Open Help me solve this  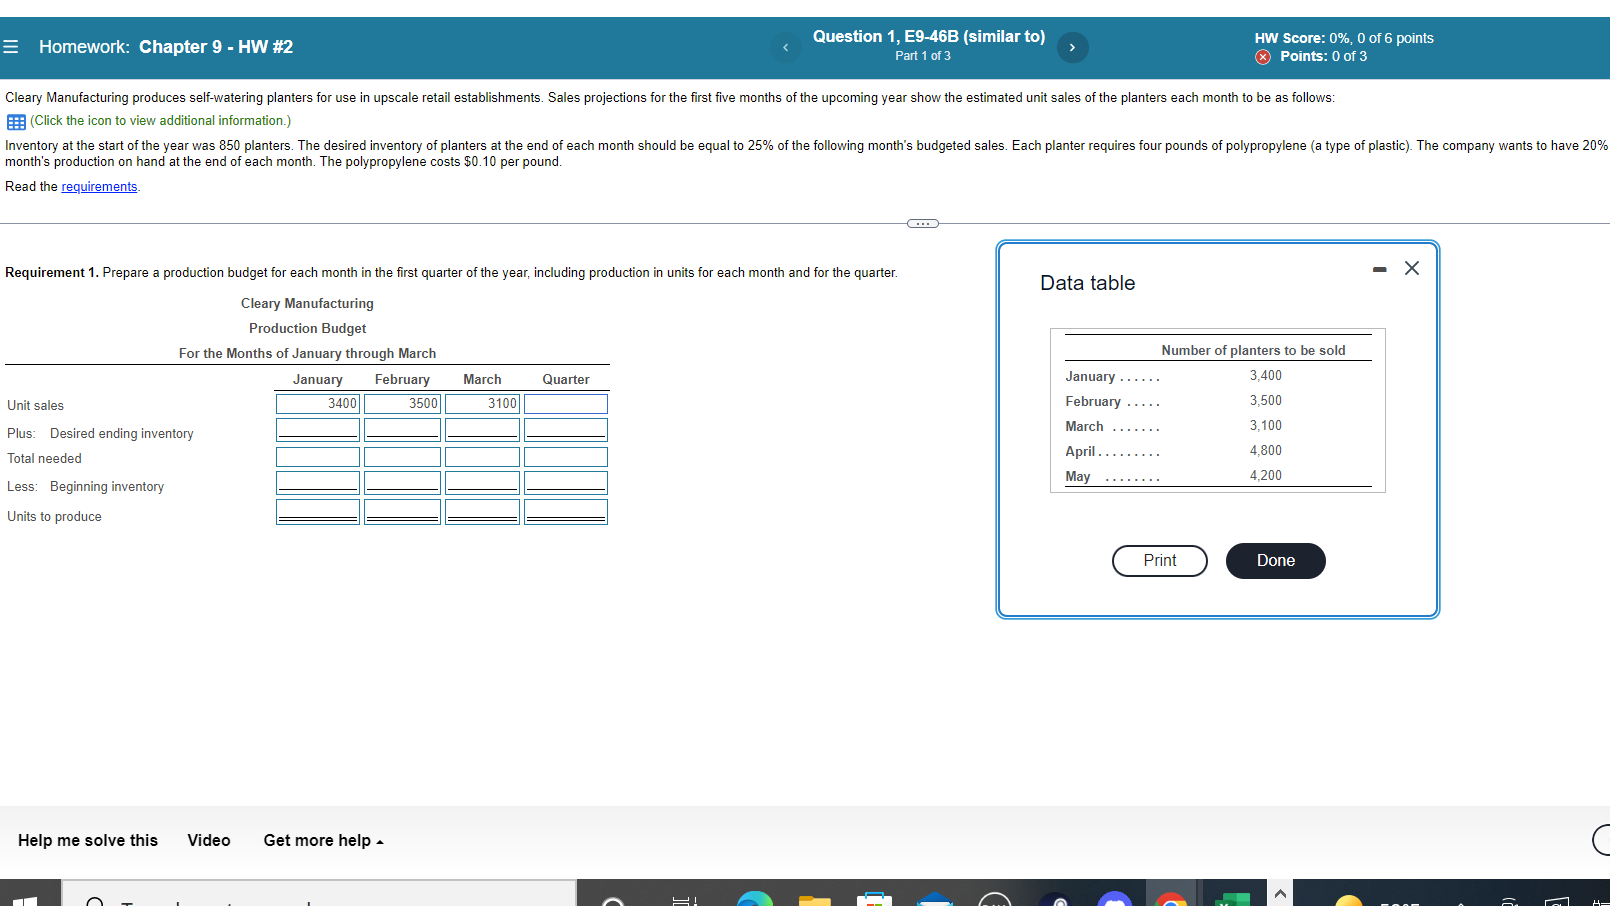tap(88, 841)
